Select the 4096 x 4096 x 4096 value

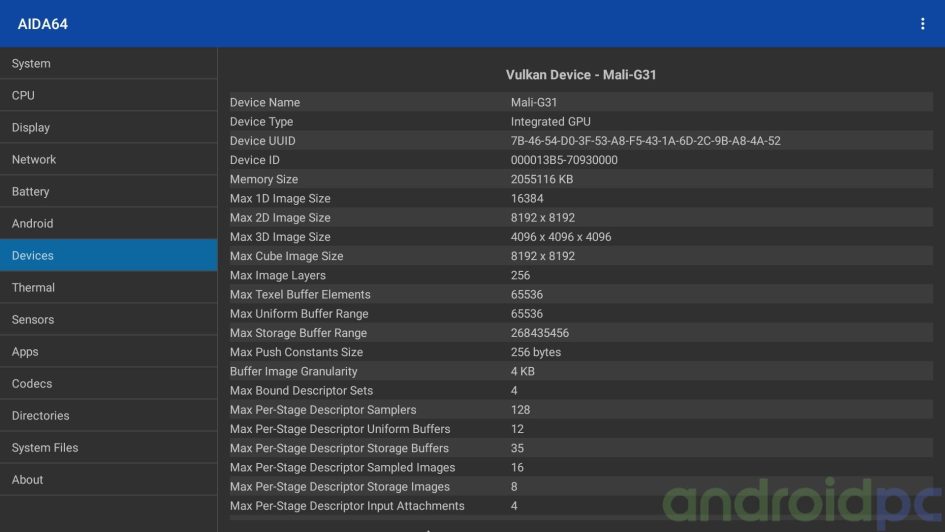(561, 237)
